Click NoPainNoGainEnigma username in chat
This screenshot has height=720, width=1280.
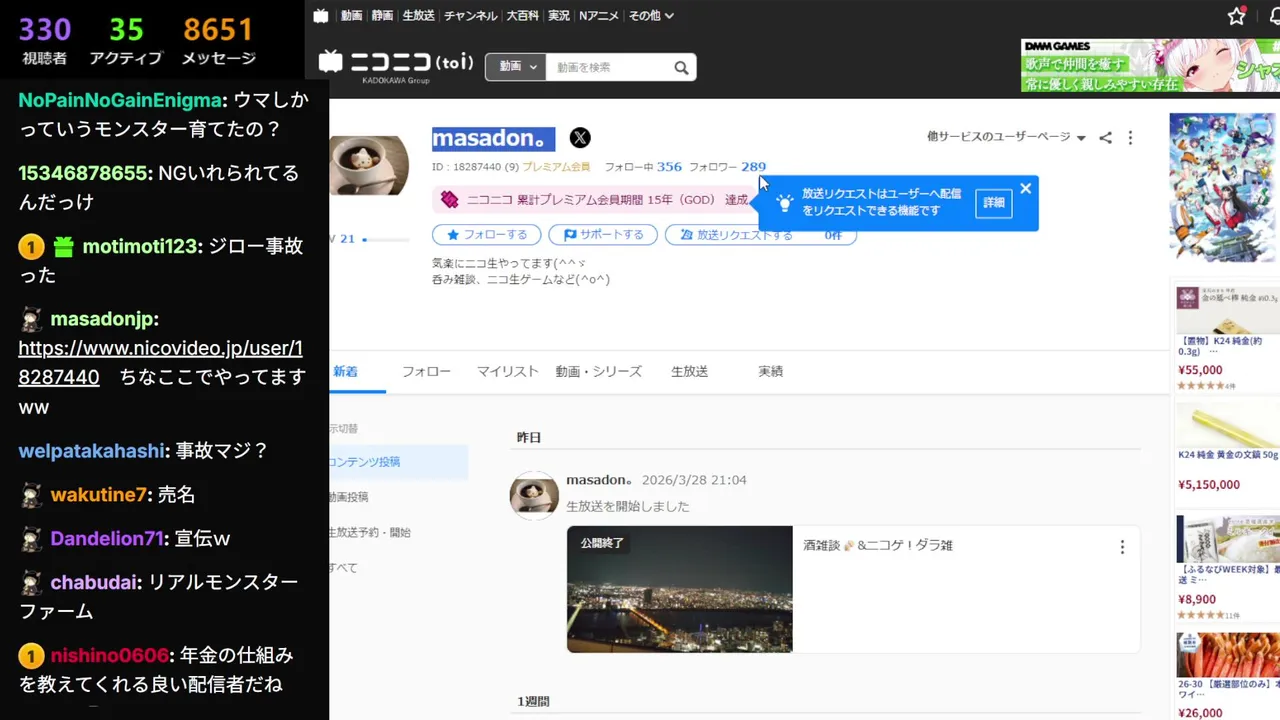click(x=120, y=100)
